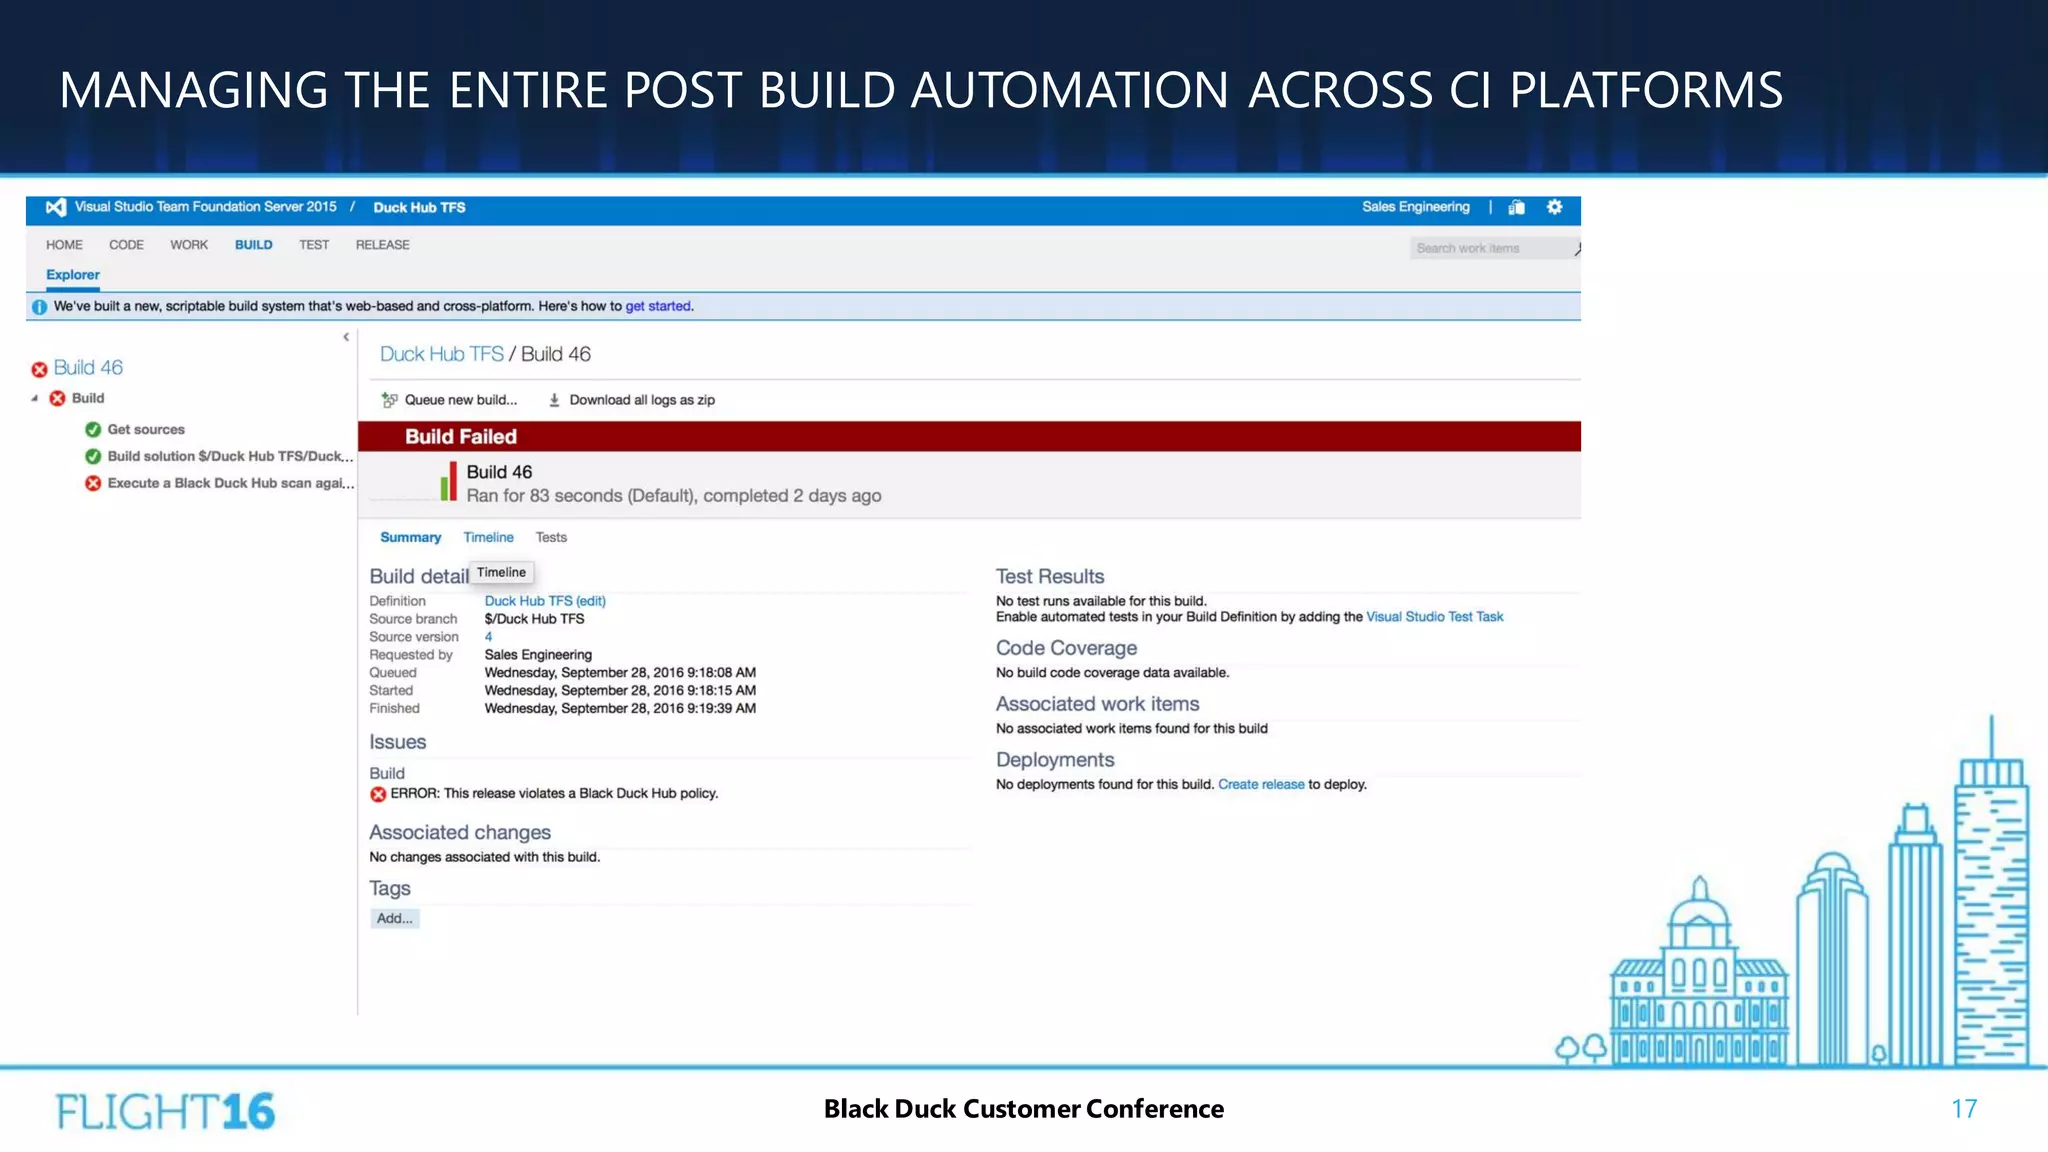
Task: Click the green check icon for Get sources
Action: (93, 429)
